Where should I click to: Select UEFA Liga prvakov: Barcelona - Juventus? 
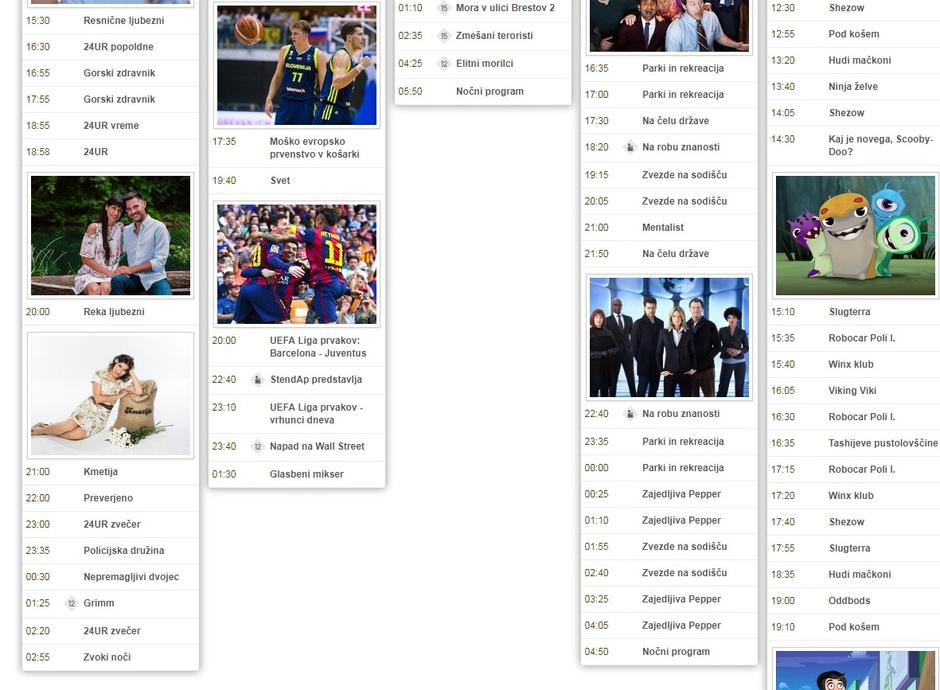(314, 346)
